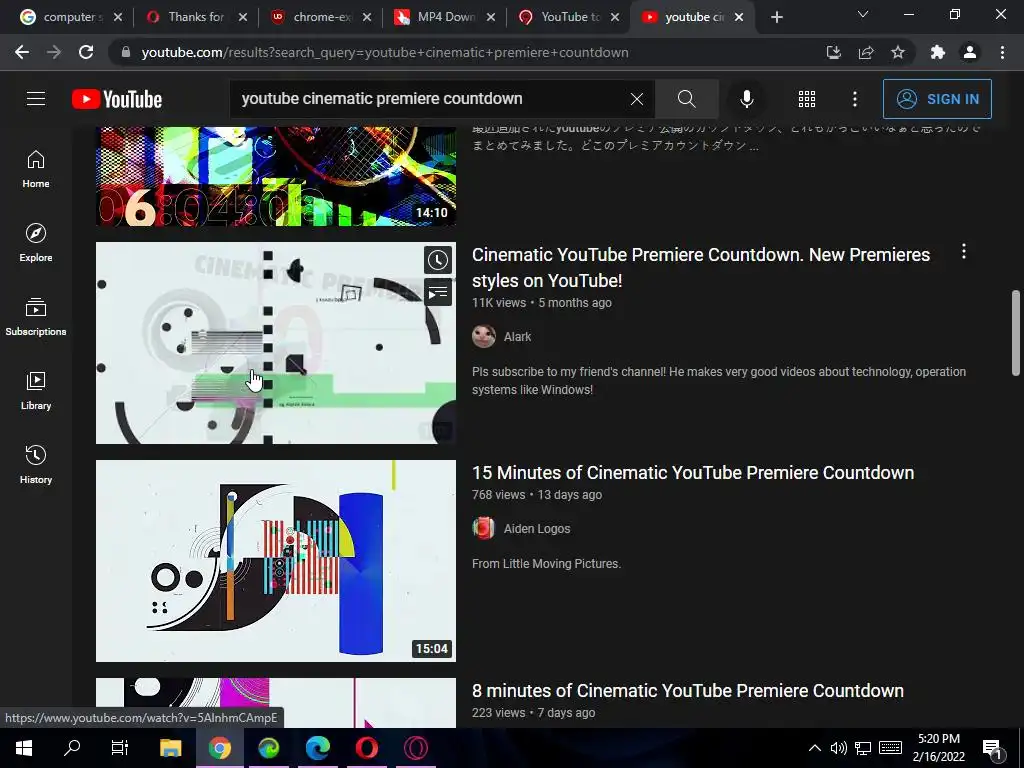The image size is (1024, 768).
Task: Start voice search with the microphone
Action: click(746, 99)
